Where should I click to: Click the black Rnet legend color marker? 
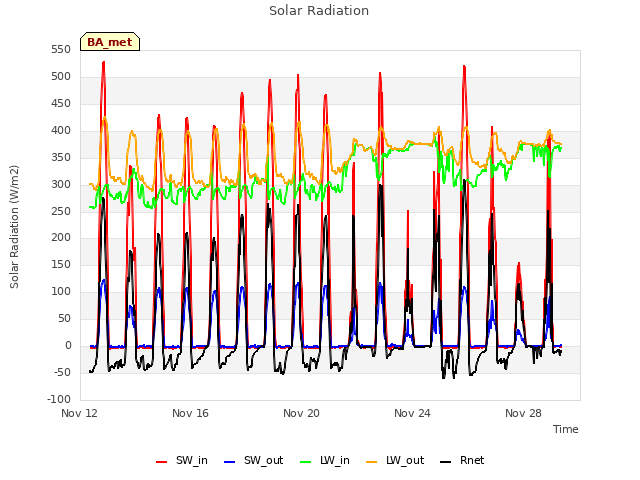(x=446, y=462)
